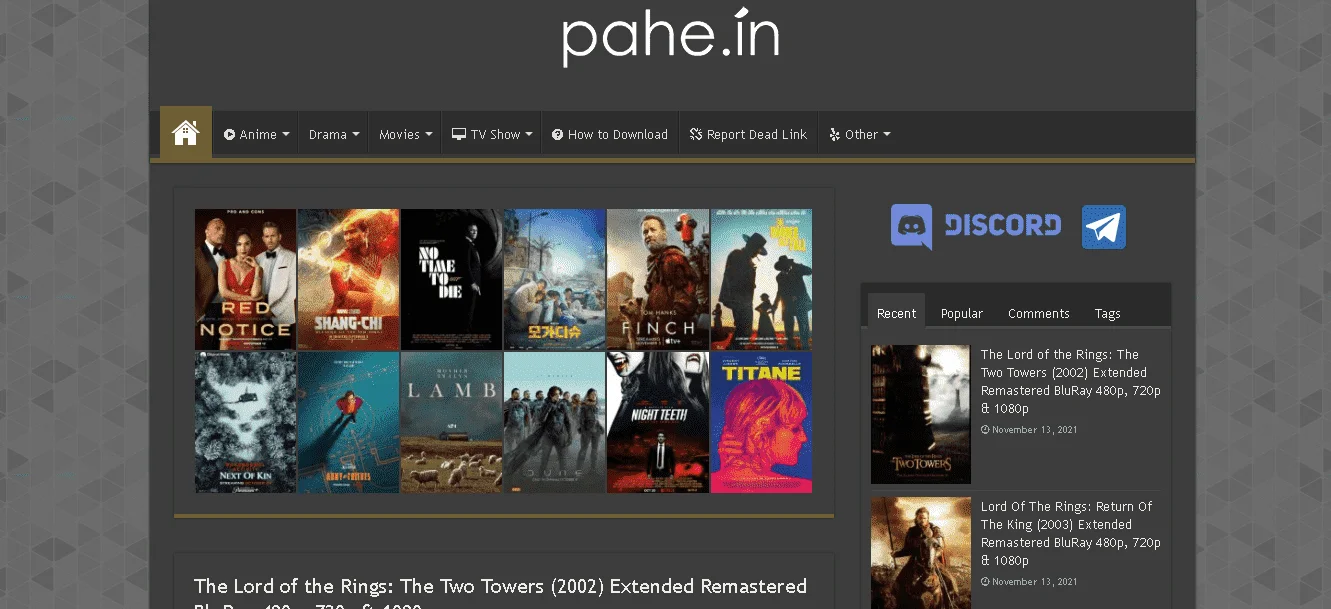Viewport: 1331px width, 609px height.
Task: Open the teal poster with red-caped figure
Action: (349, 422)
